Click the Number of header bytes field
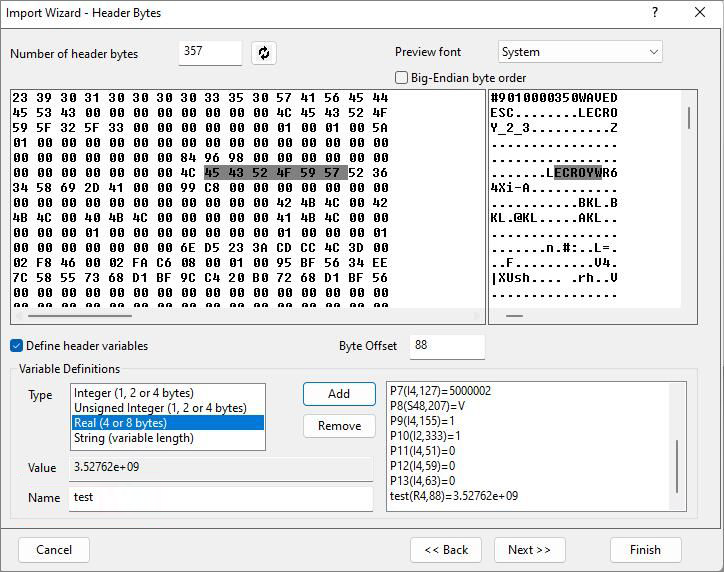 pos(210,53)
